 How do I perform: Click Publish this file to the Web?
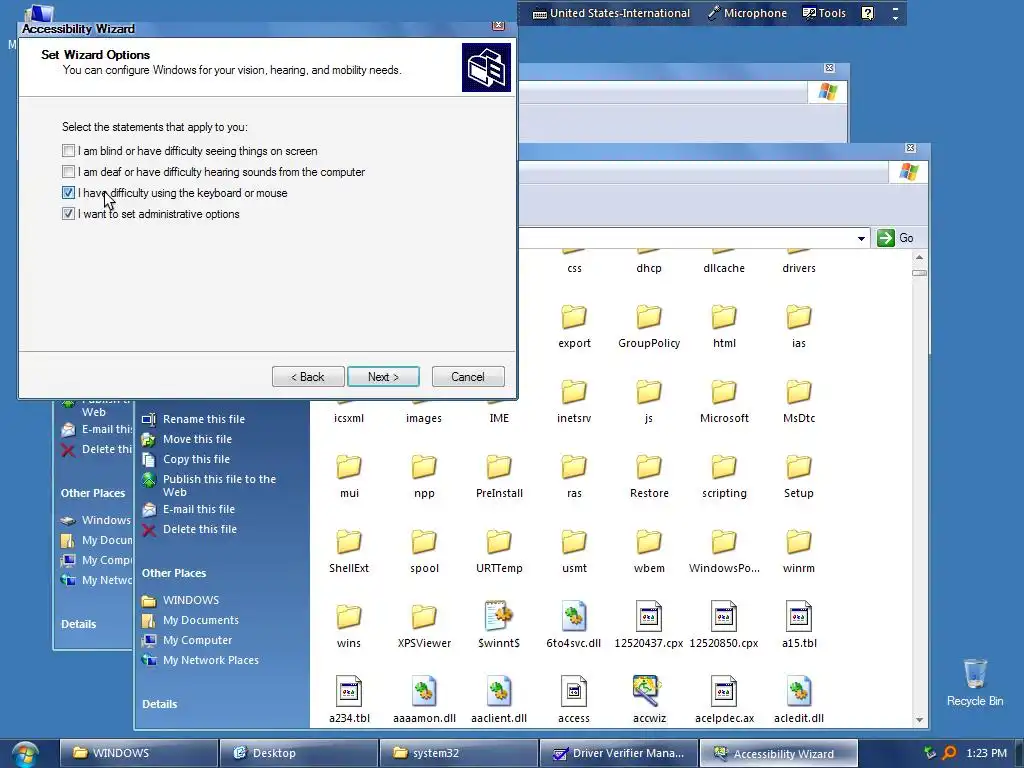(x=219, y=485)
